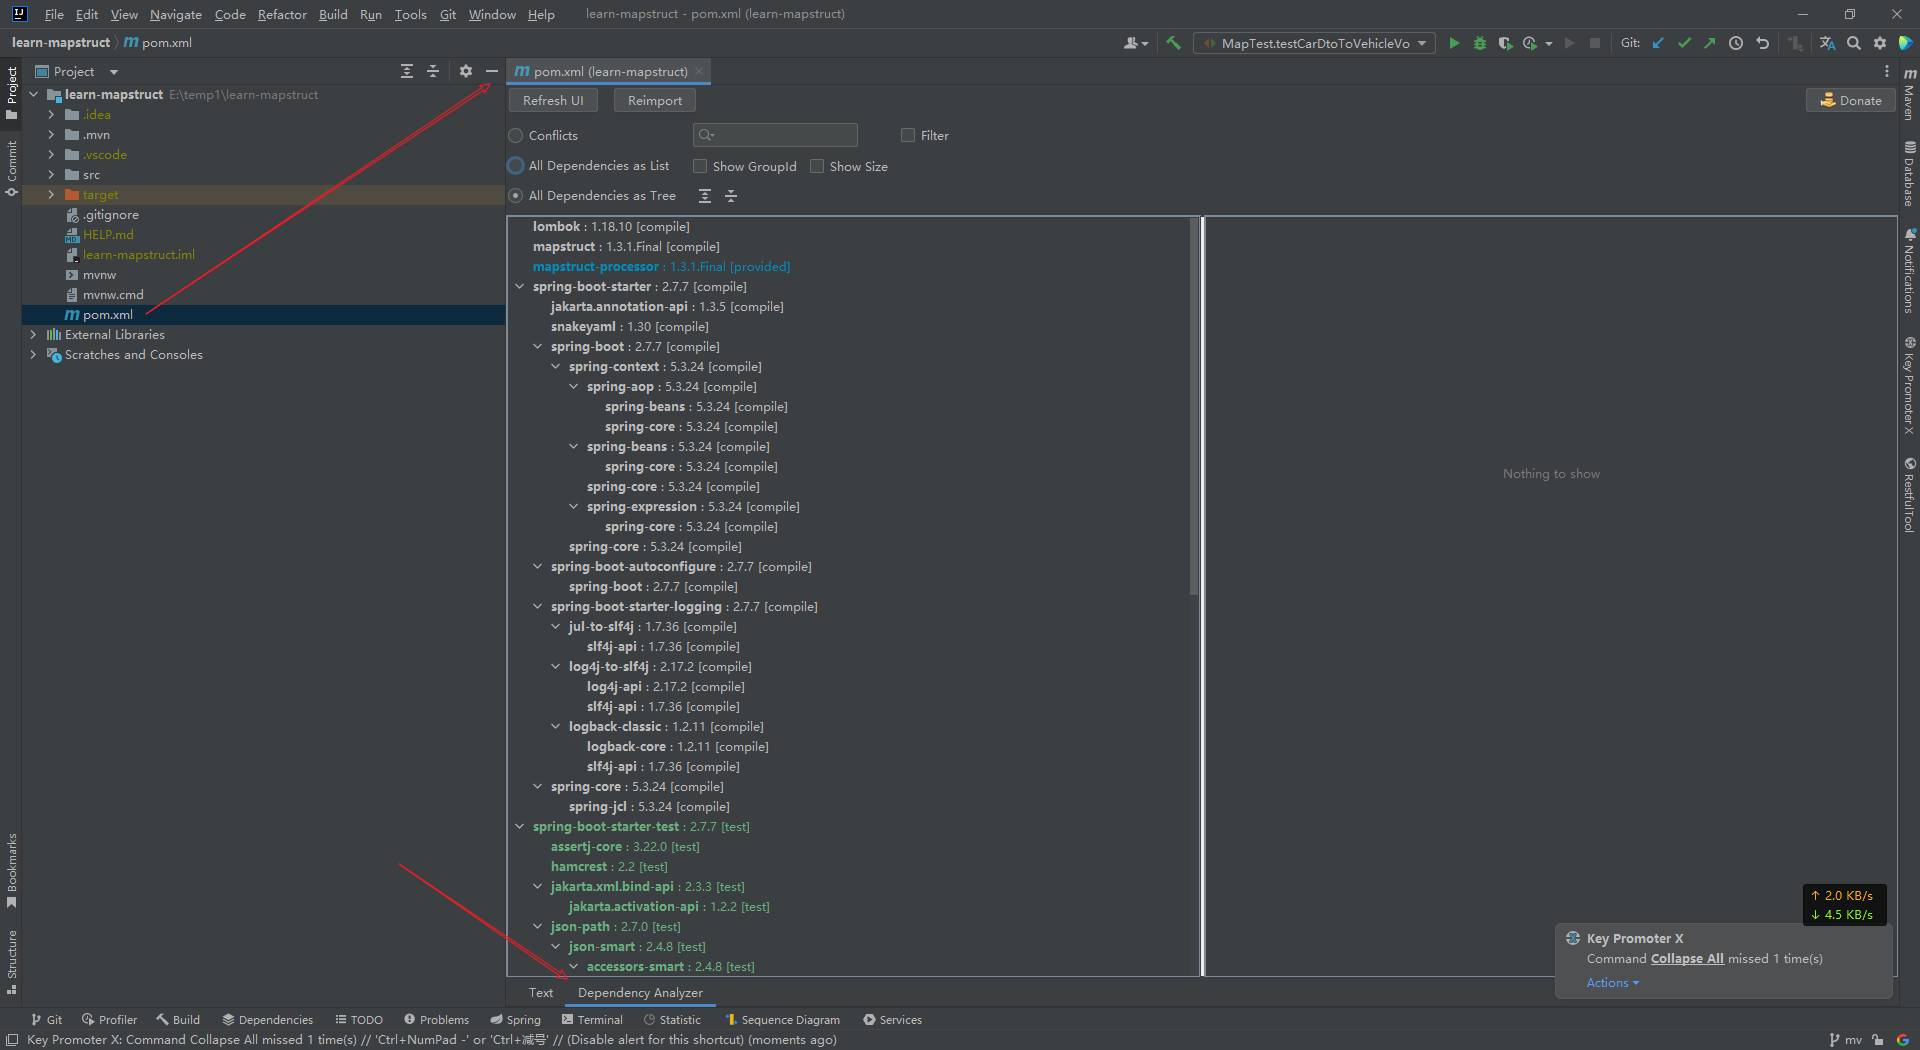Tick the Show Size checkbox

click(x=817, y=166)
